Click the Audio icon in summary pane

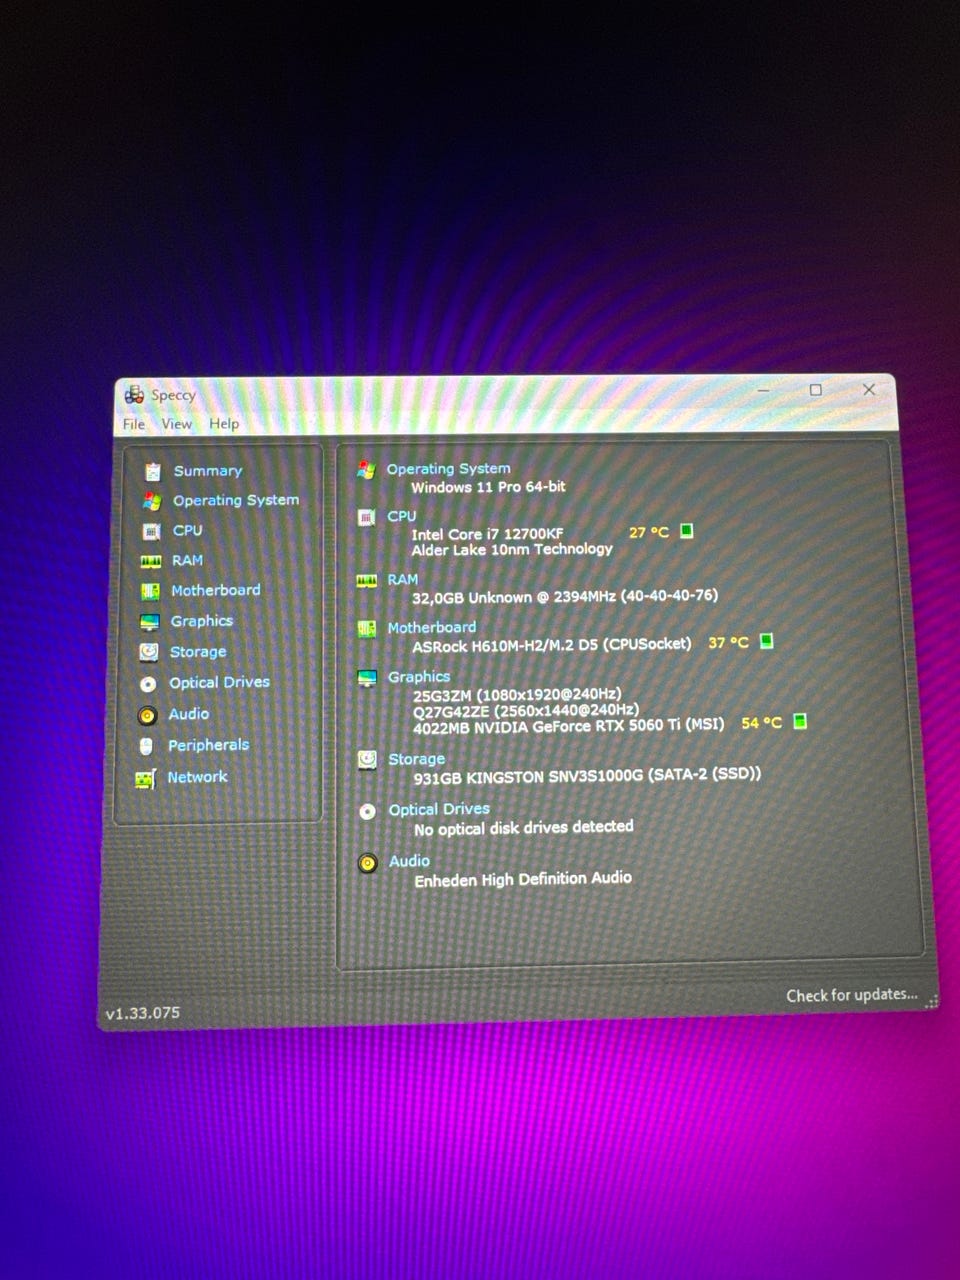click(368, 863)
